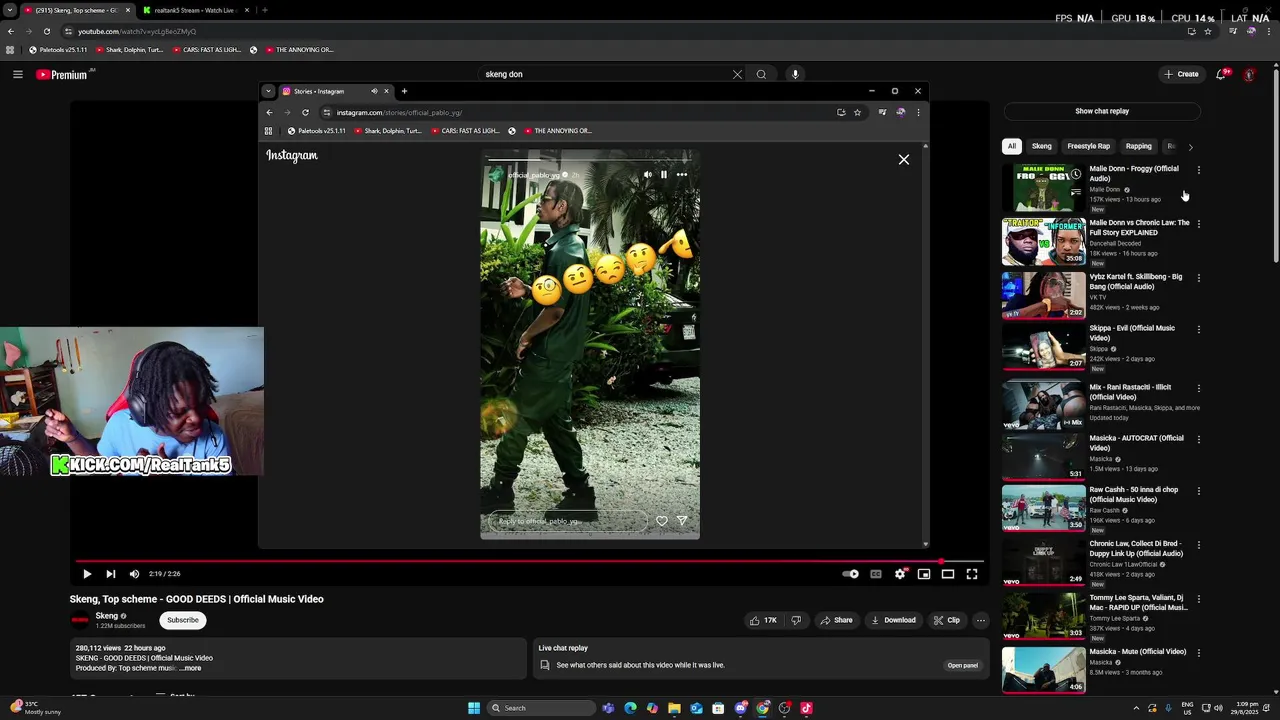Go to YouTube Premium home logo
The image size is (1280, 720).
tap(62, 75)
